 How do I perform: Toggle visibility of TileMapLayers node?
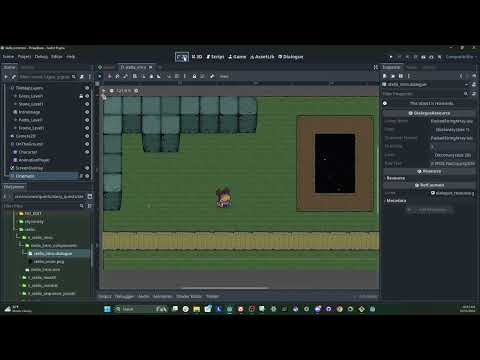[87, 88]
